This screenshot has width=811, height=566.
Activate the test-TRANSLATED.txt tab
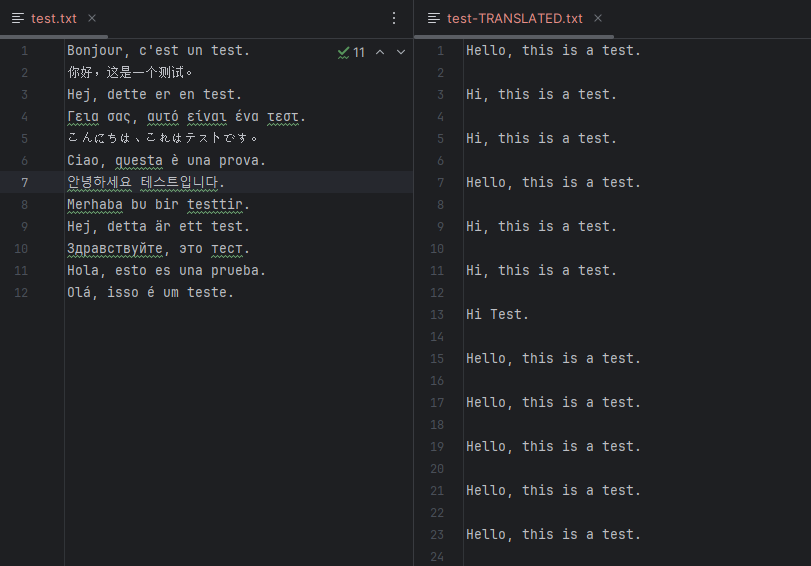tap(515, 18)
